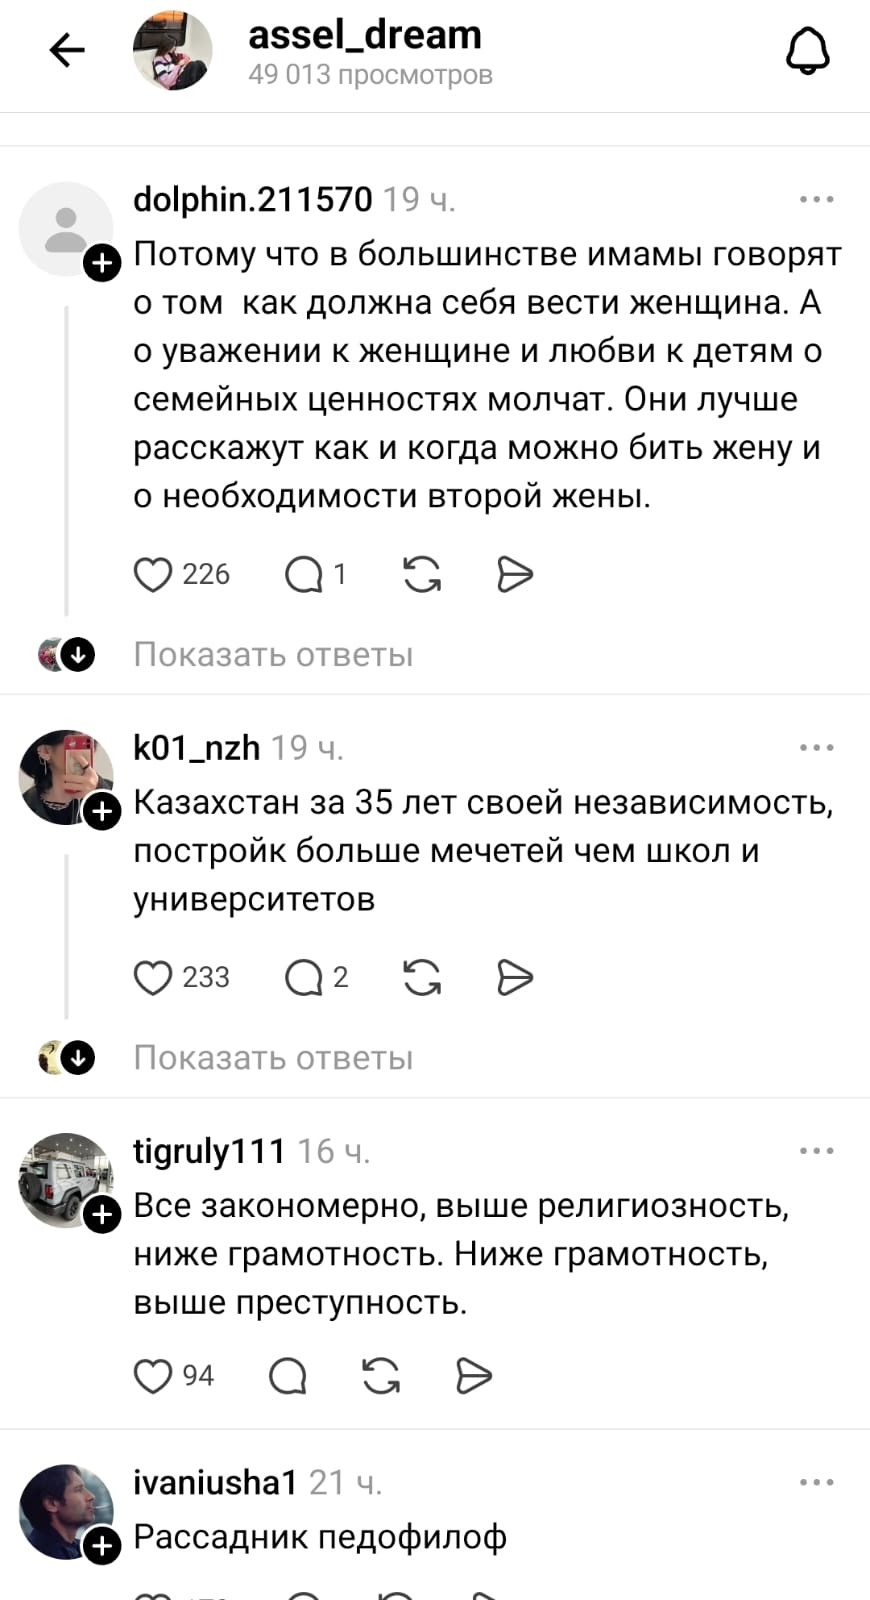Follow k01_nzh via avatar plus badge
The height and width of the screenshot is (1600, 870).
pos(102,812)
